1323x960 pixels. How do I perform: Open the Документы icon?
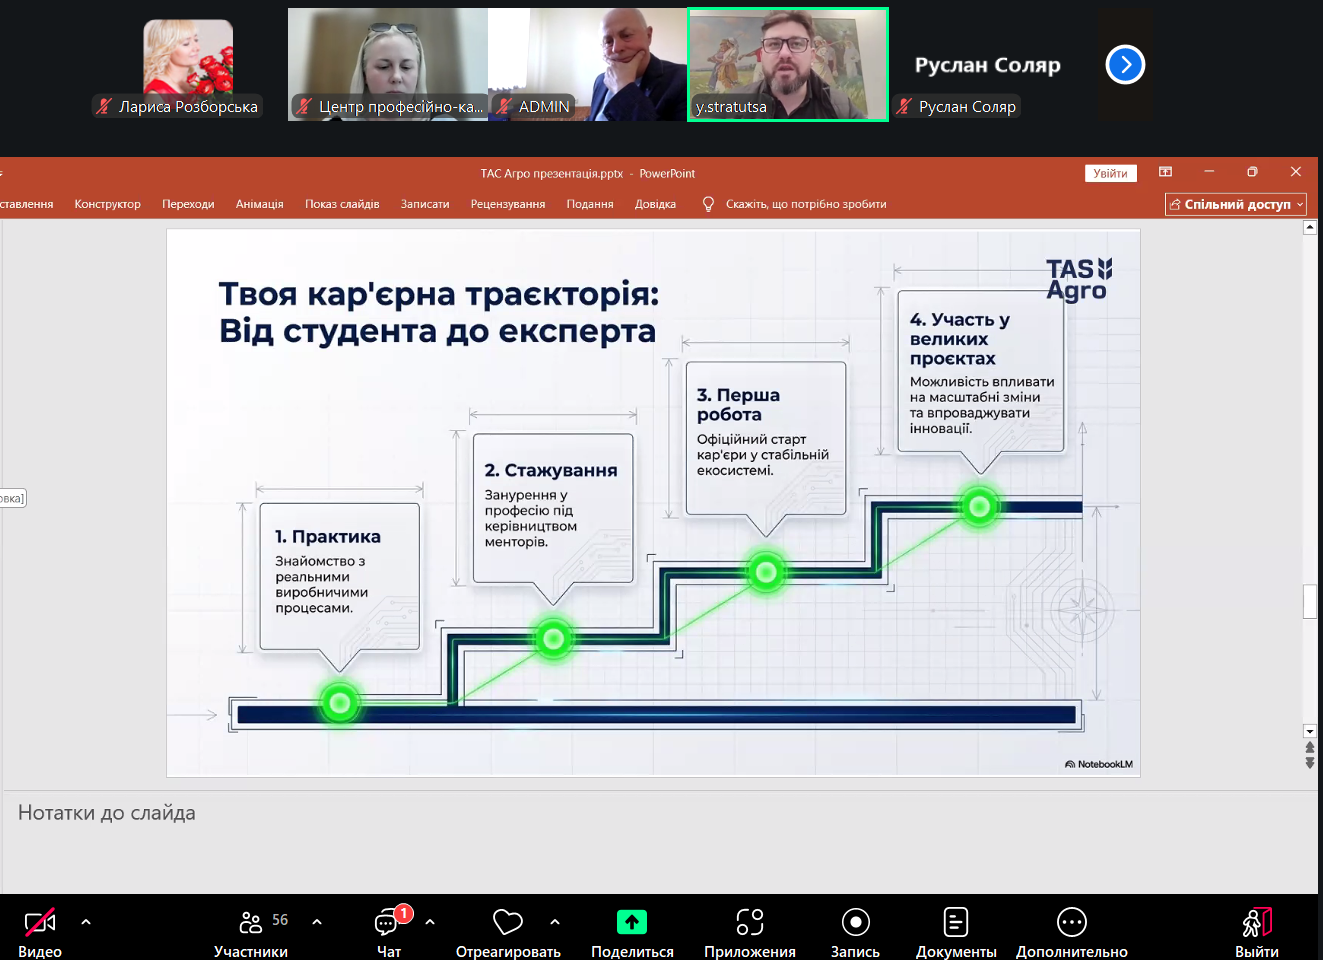tap(956, 922)
